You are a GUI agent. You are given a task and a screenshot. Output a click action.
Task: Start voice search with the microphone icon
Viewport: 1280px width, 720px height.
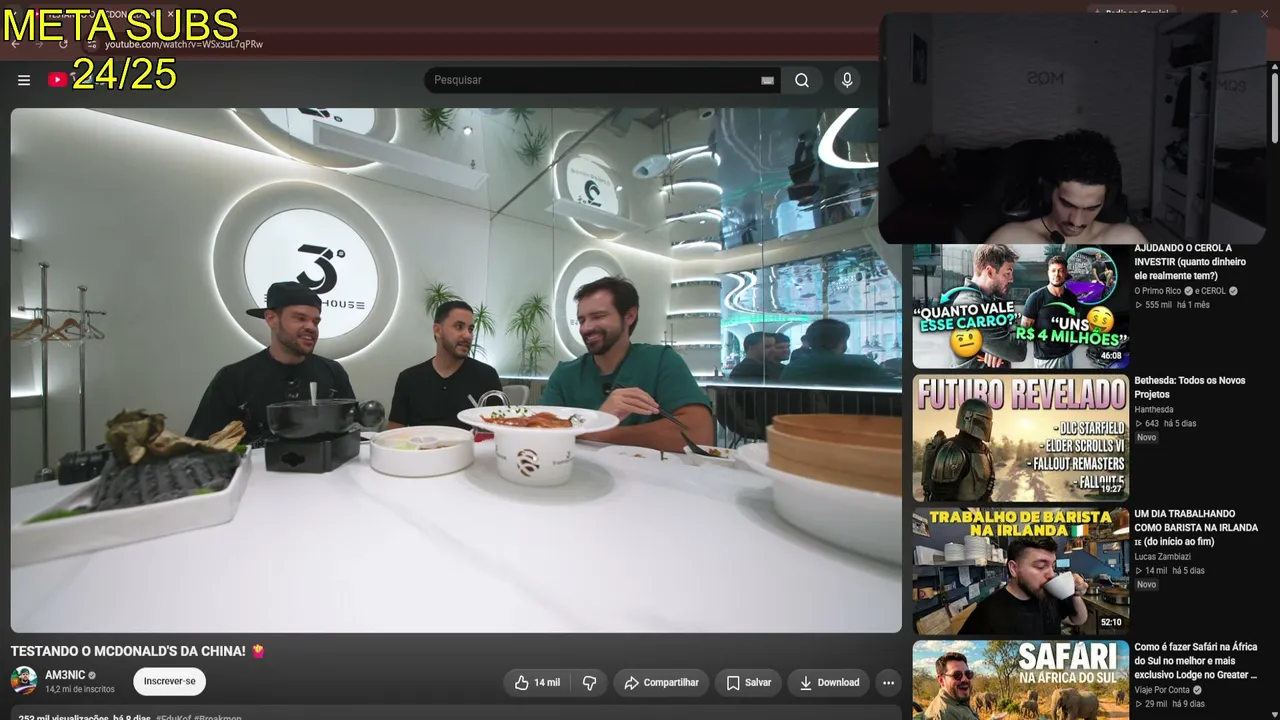847,80
